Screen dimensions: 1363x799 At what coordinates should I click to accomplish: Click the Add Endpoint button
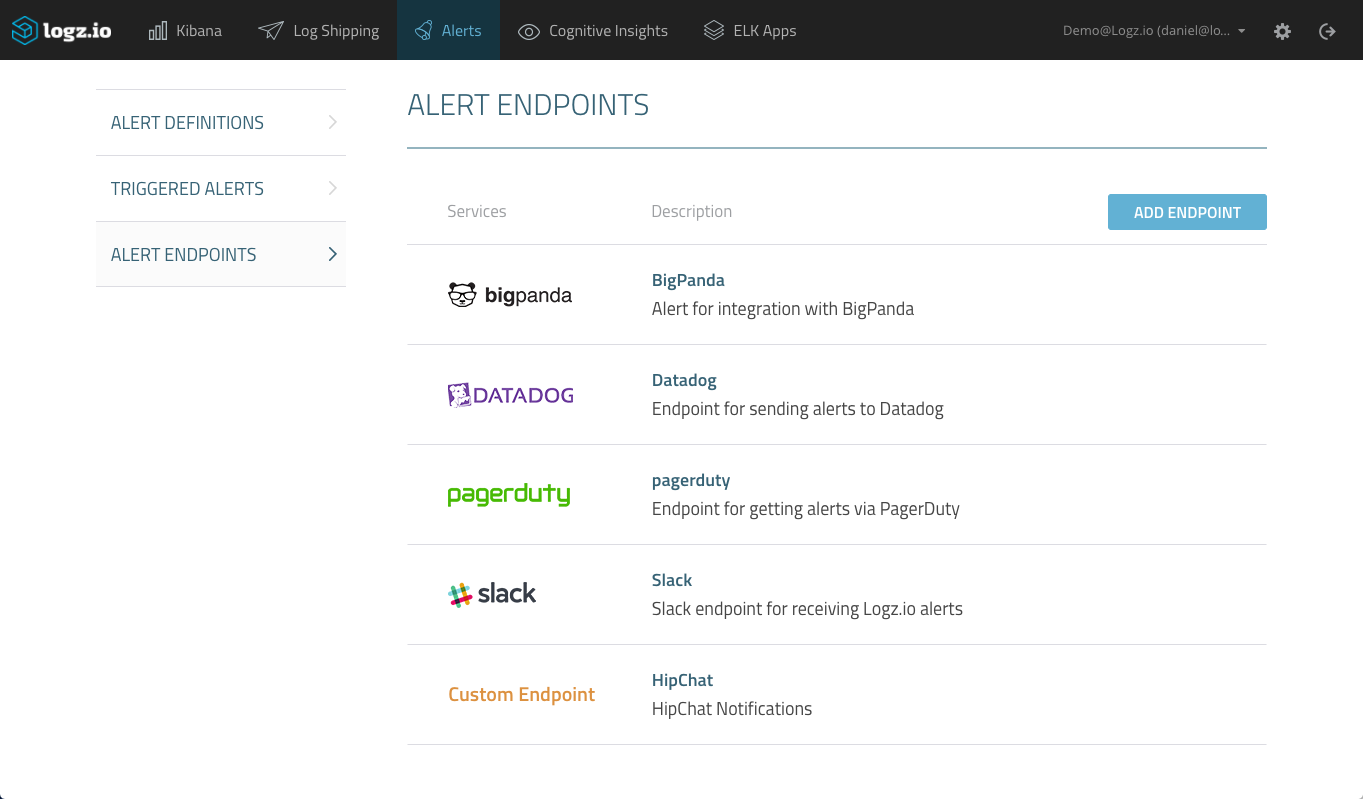pyautogui.click(x=1187, y=212)
